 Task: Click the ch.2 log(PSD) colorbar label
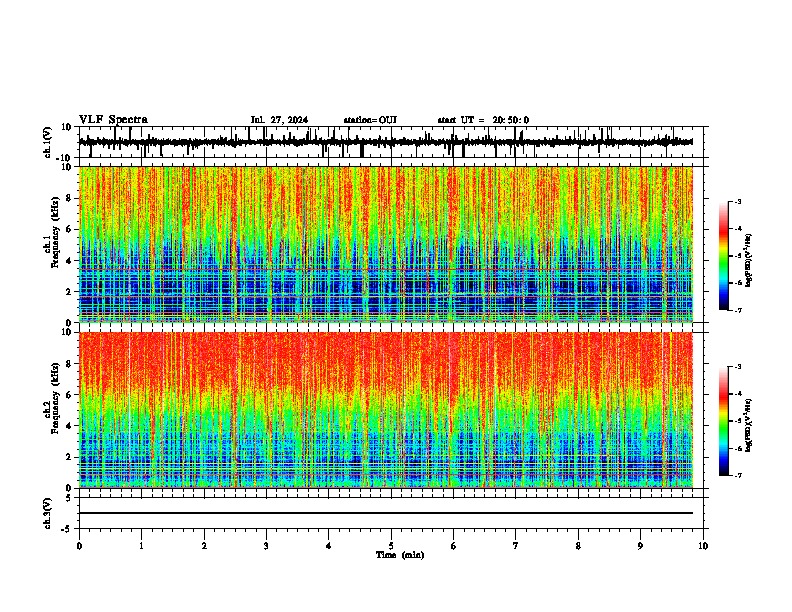(x=748, y=425)
